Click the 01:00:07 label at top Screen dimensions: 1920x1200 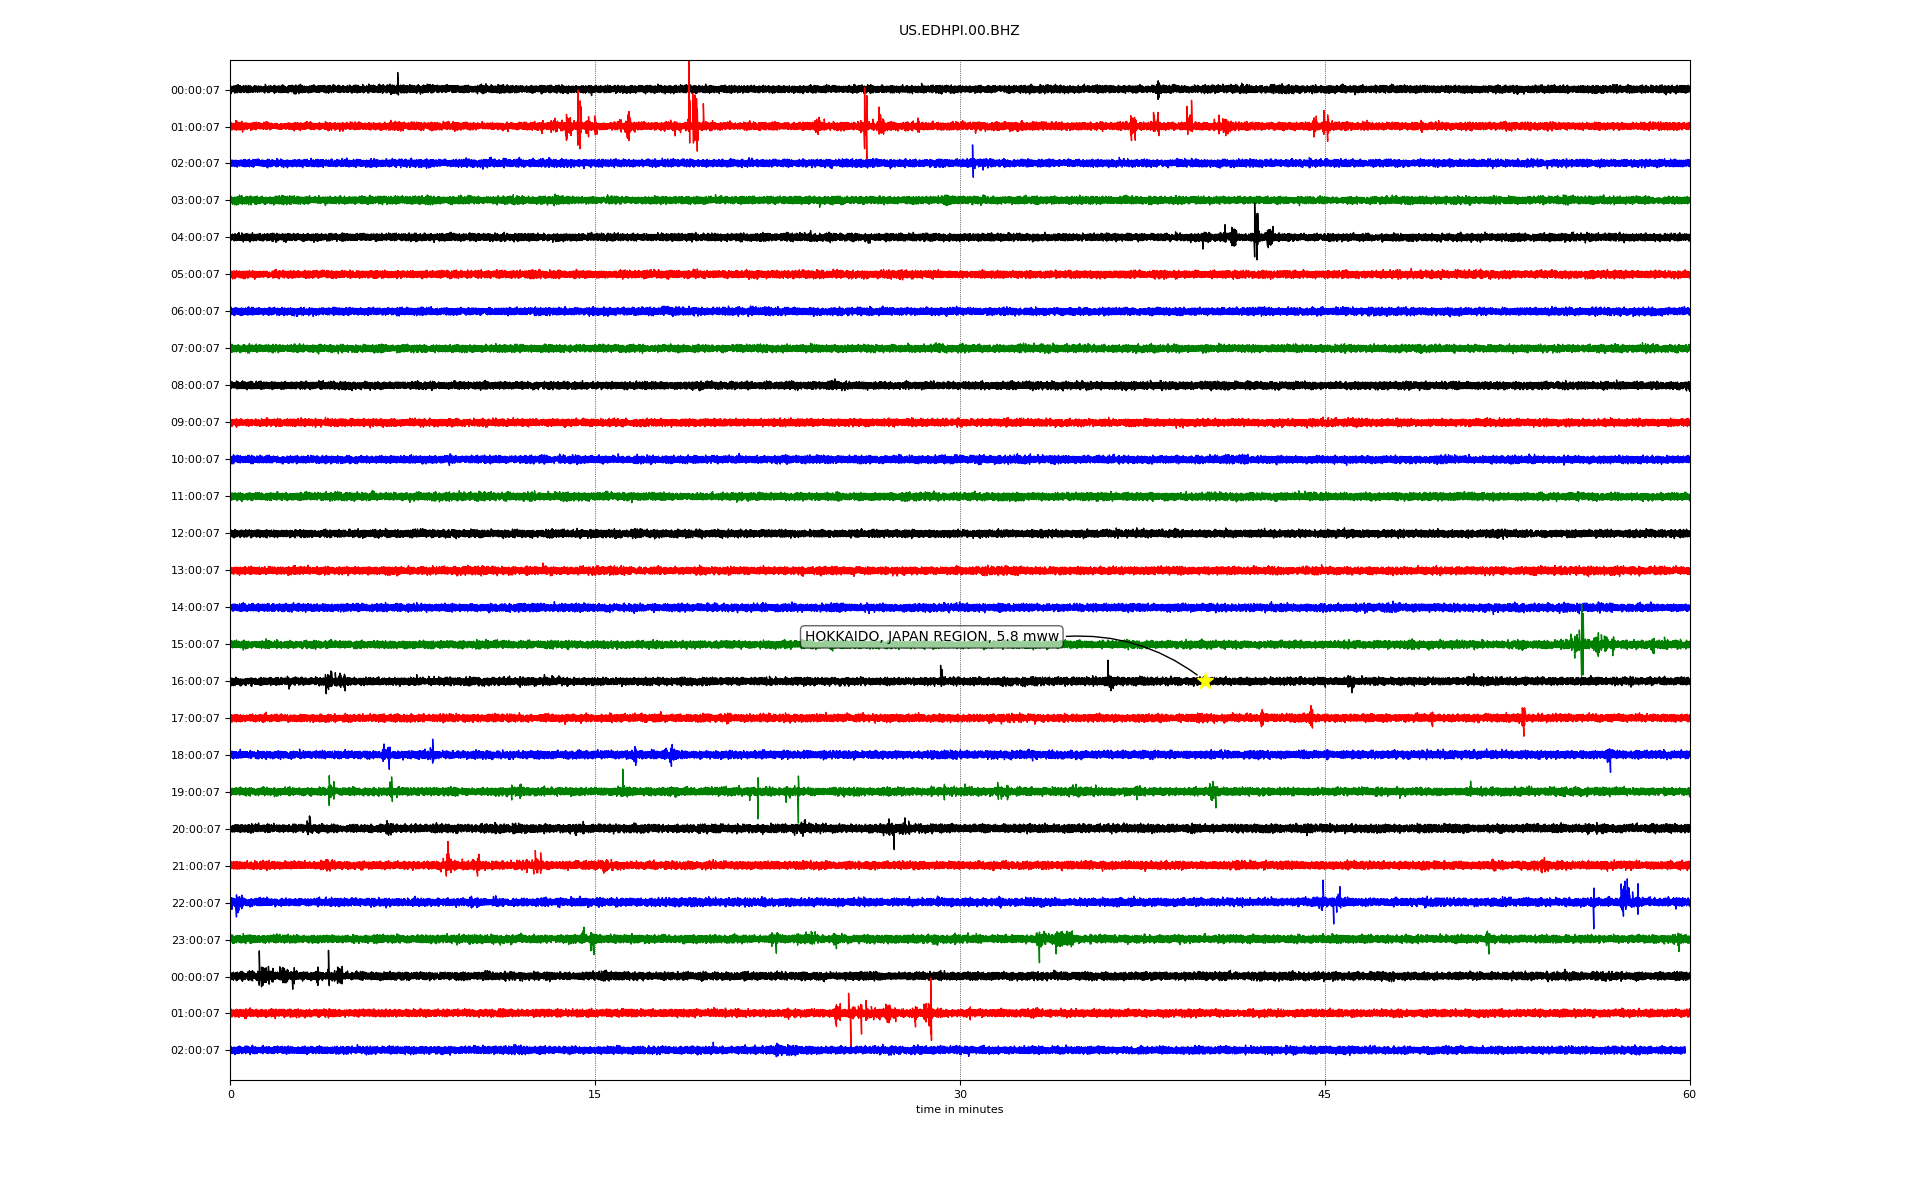[195, 128]
